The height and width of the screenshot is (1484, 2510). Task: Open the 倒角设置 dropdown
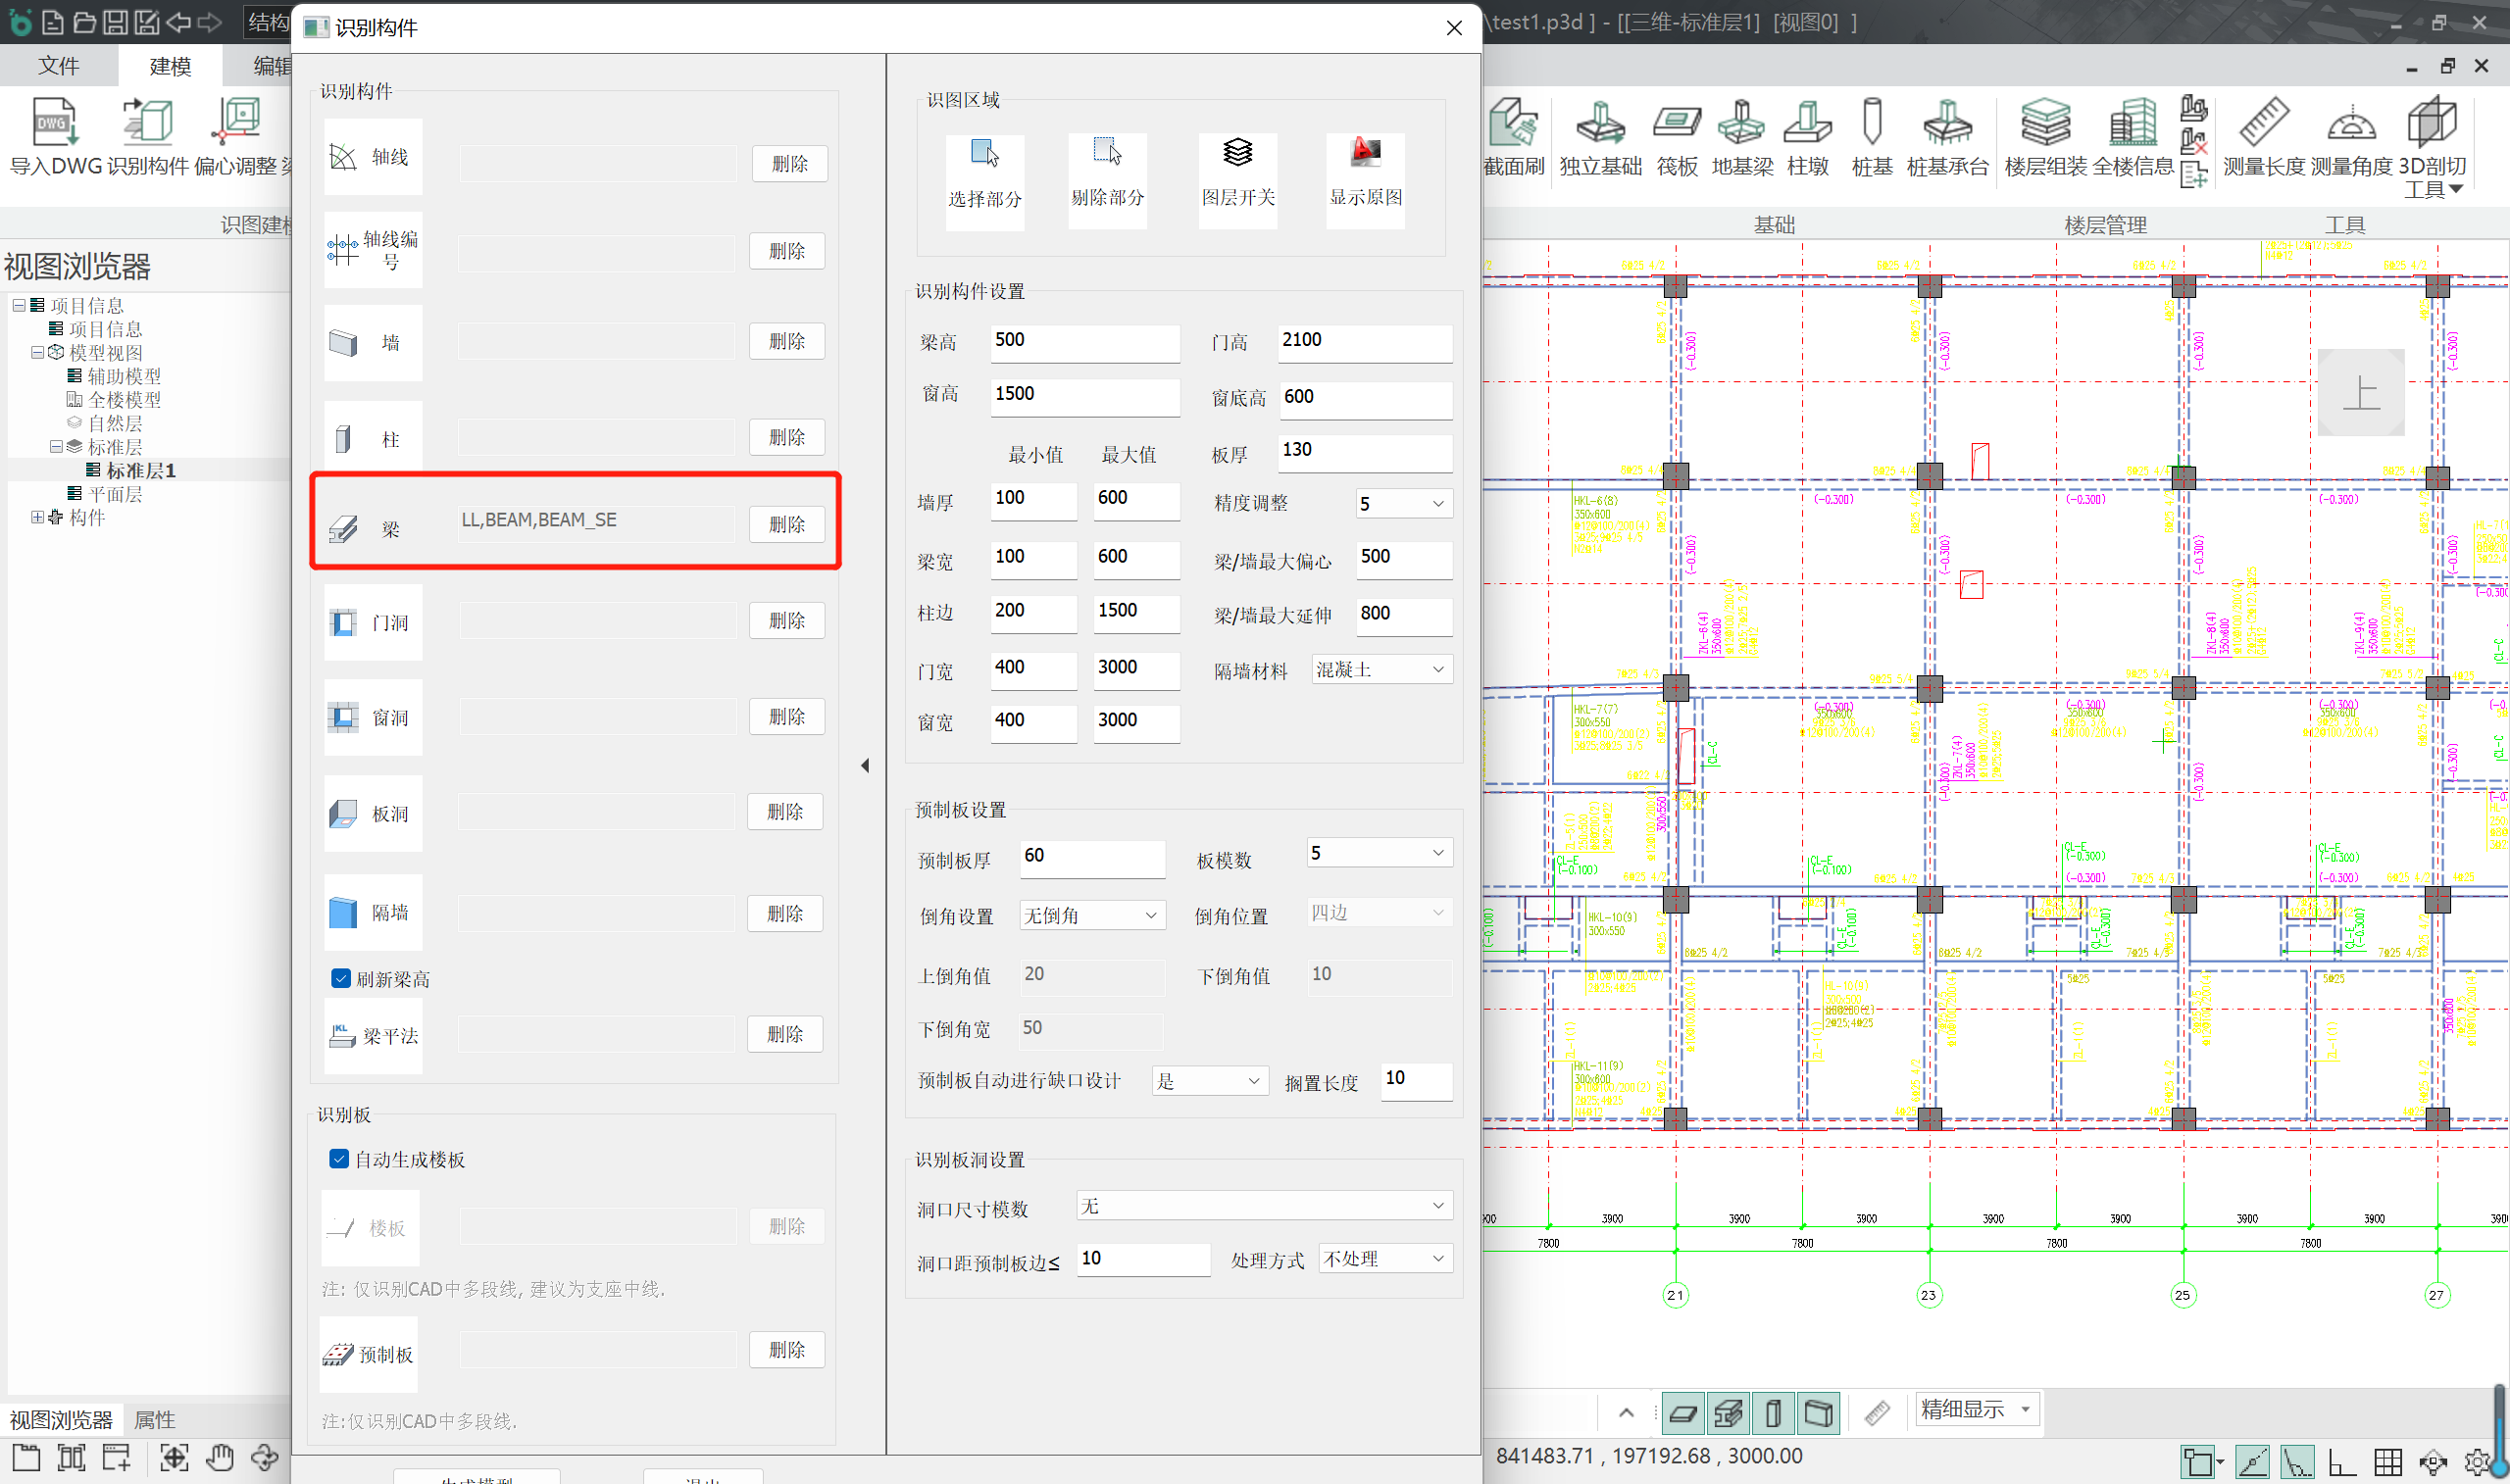(x=1091, y=914)
